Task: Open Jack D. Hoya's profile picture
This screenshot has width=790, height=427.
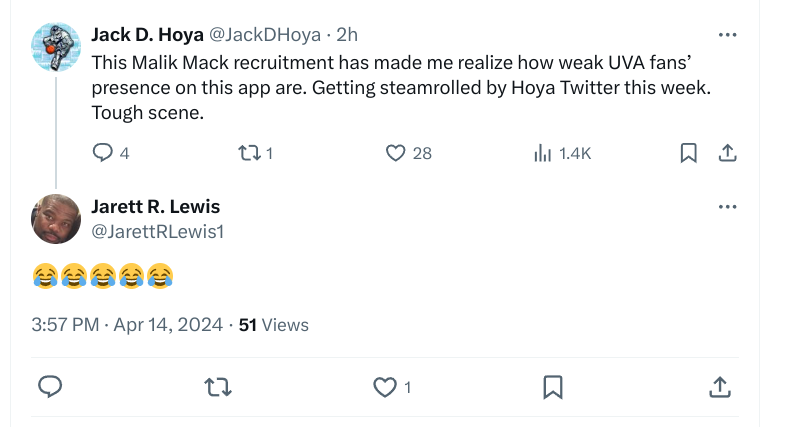Action: [x=56, y=46]
